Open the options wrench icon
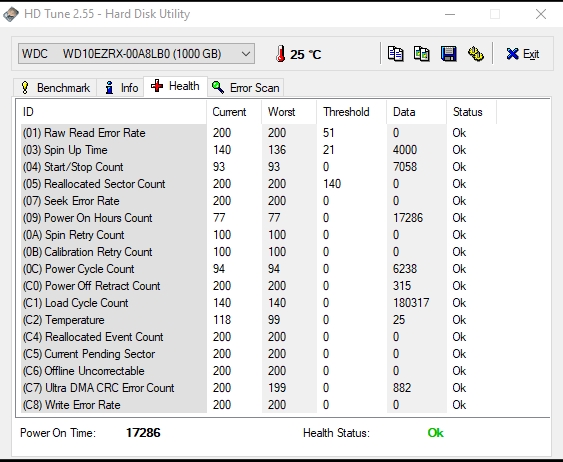Screen dimensions: 563x462 click(x=476, y=54)
